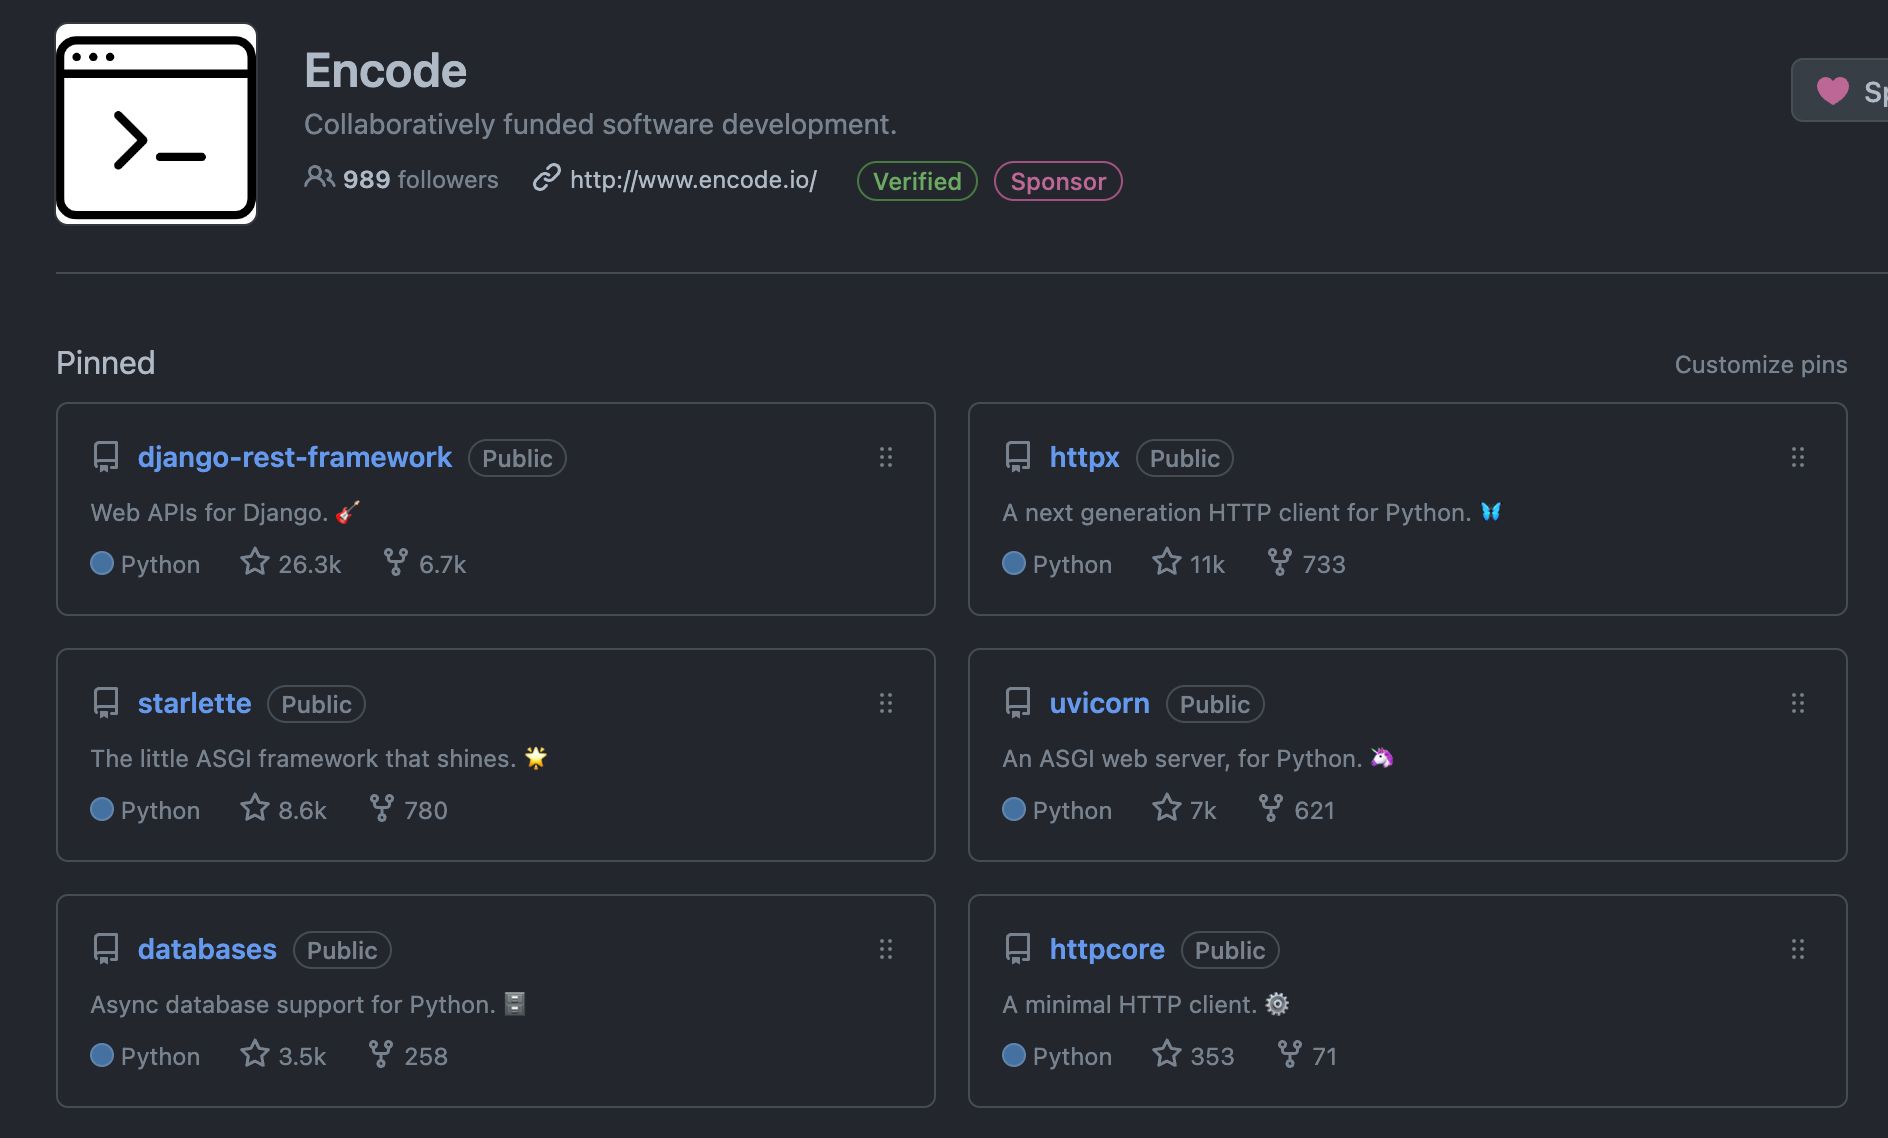
Task: Click the drag handle on httpx card
Action: pyautogui.click(x=1797, y=458)
